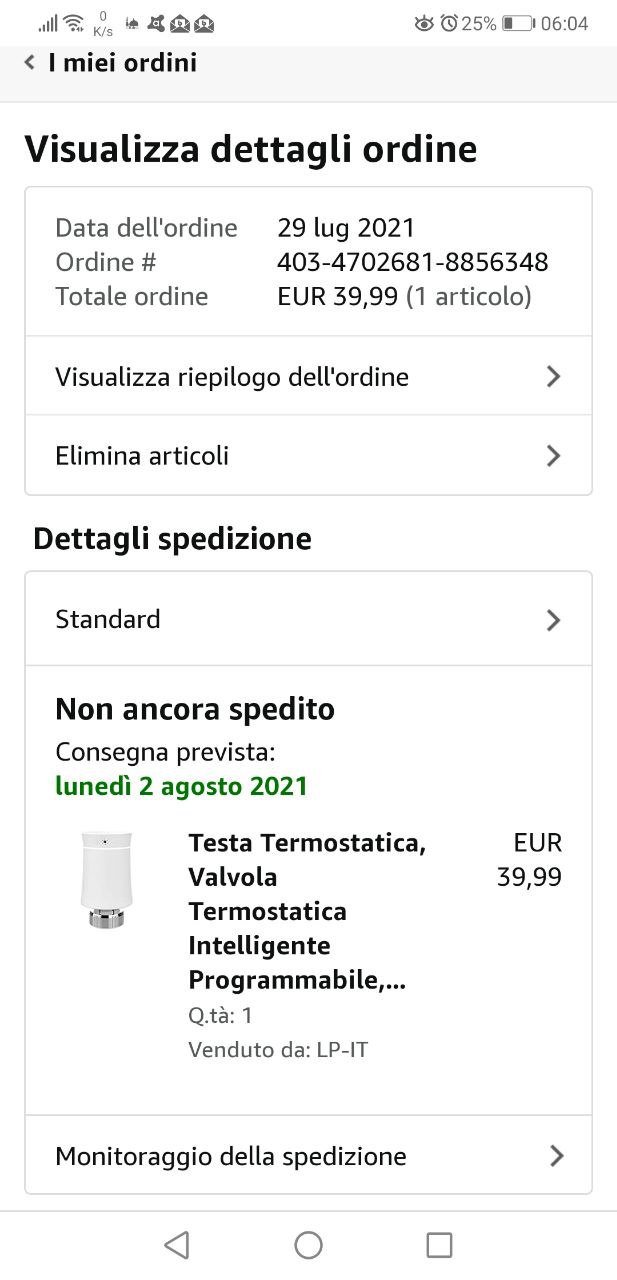Image resolution: width=617 pixels, height=1280 pixels.
Task: Tap Monitoraggio della spedizione text
Action: pyautogui.click(x=231, y=1156)
